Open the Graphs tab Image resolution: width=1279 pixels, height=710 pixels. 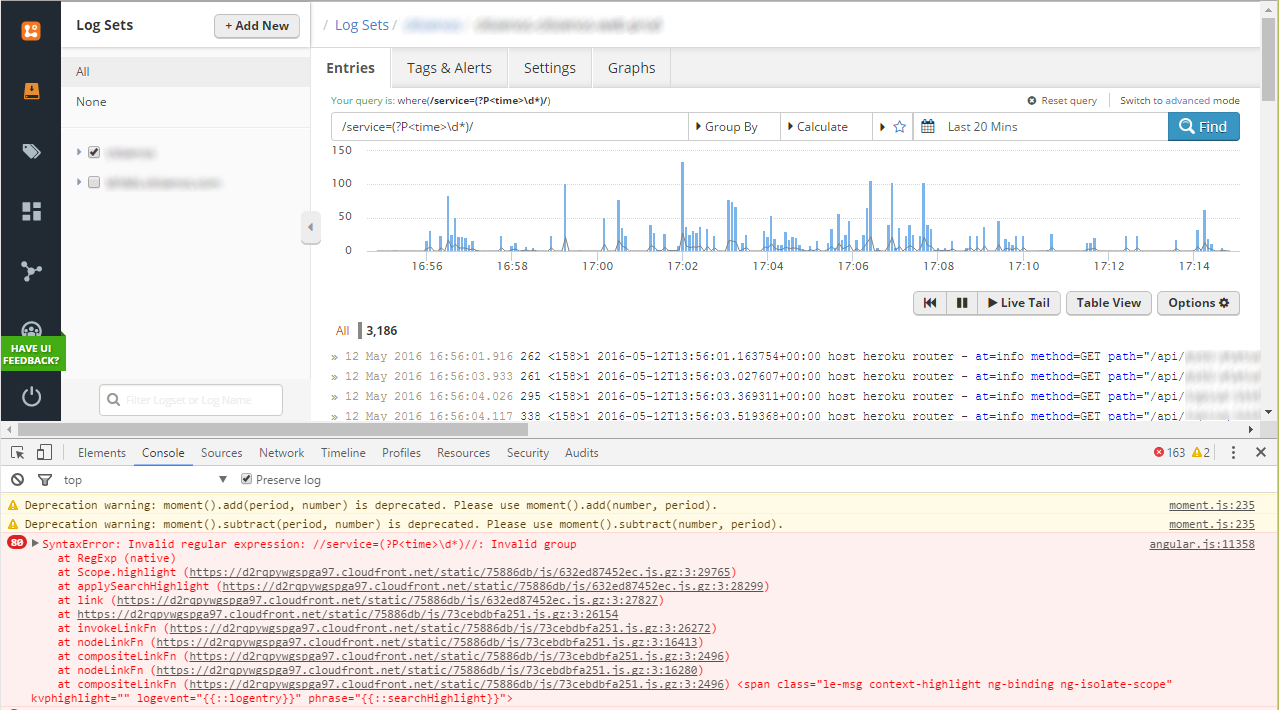pyautogui.click(x=631, y=68)
